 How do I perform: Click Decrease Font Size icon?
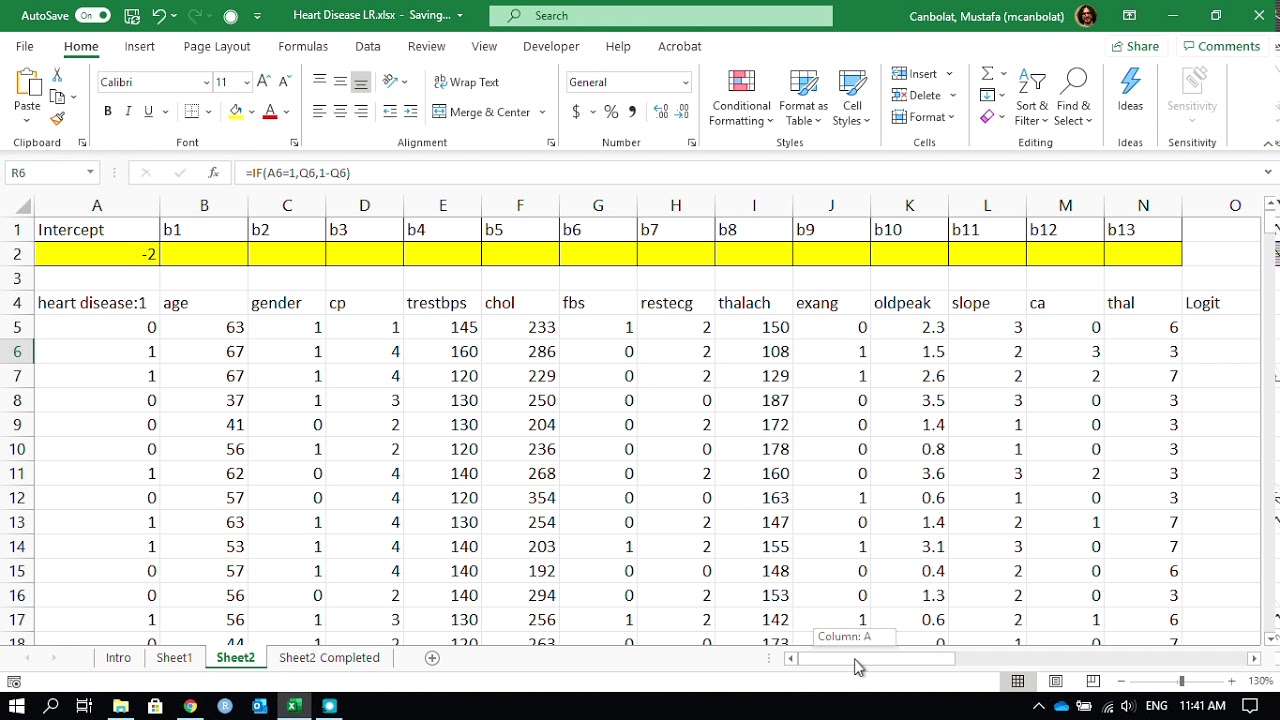[283, 82]
